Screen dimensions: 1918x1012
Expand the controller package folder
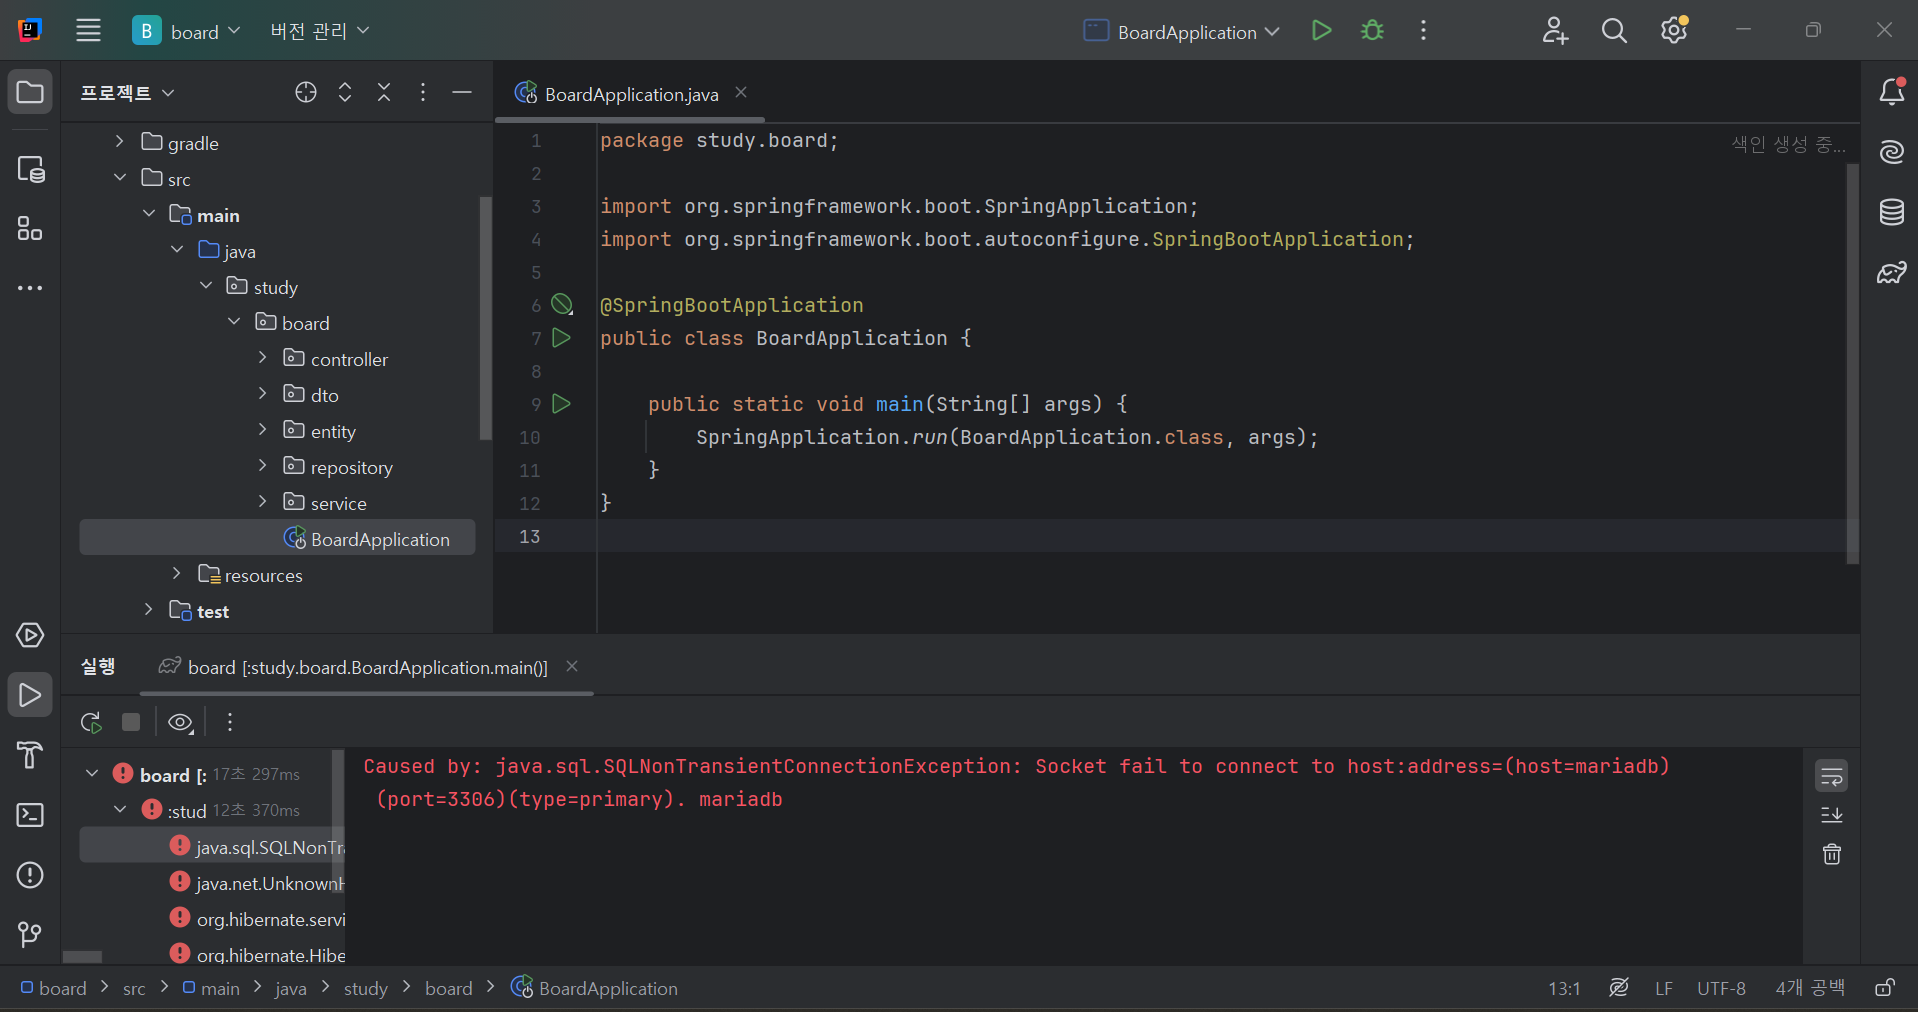coord(263,358)
